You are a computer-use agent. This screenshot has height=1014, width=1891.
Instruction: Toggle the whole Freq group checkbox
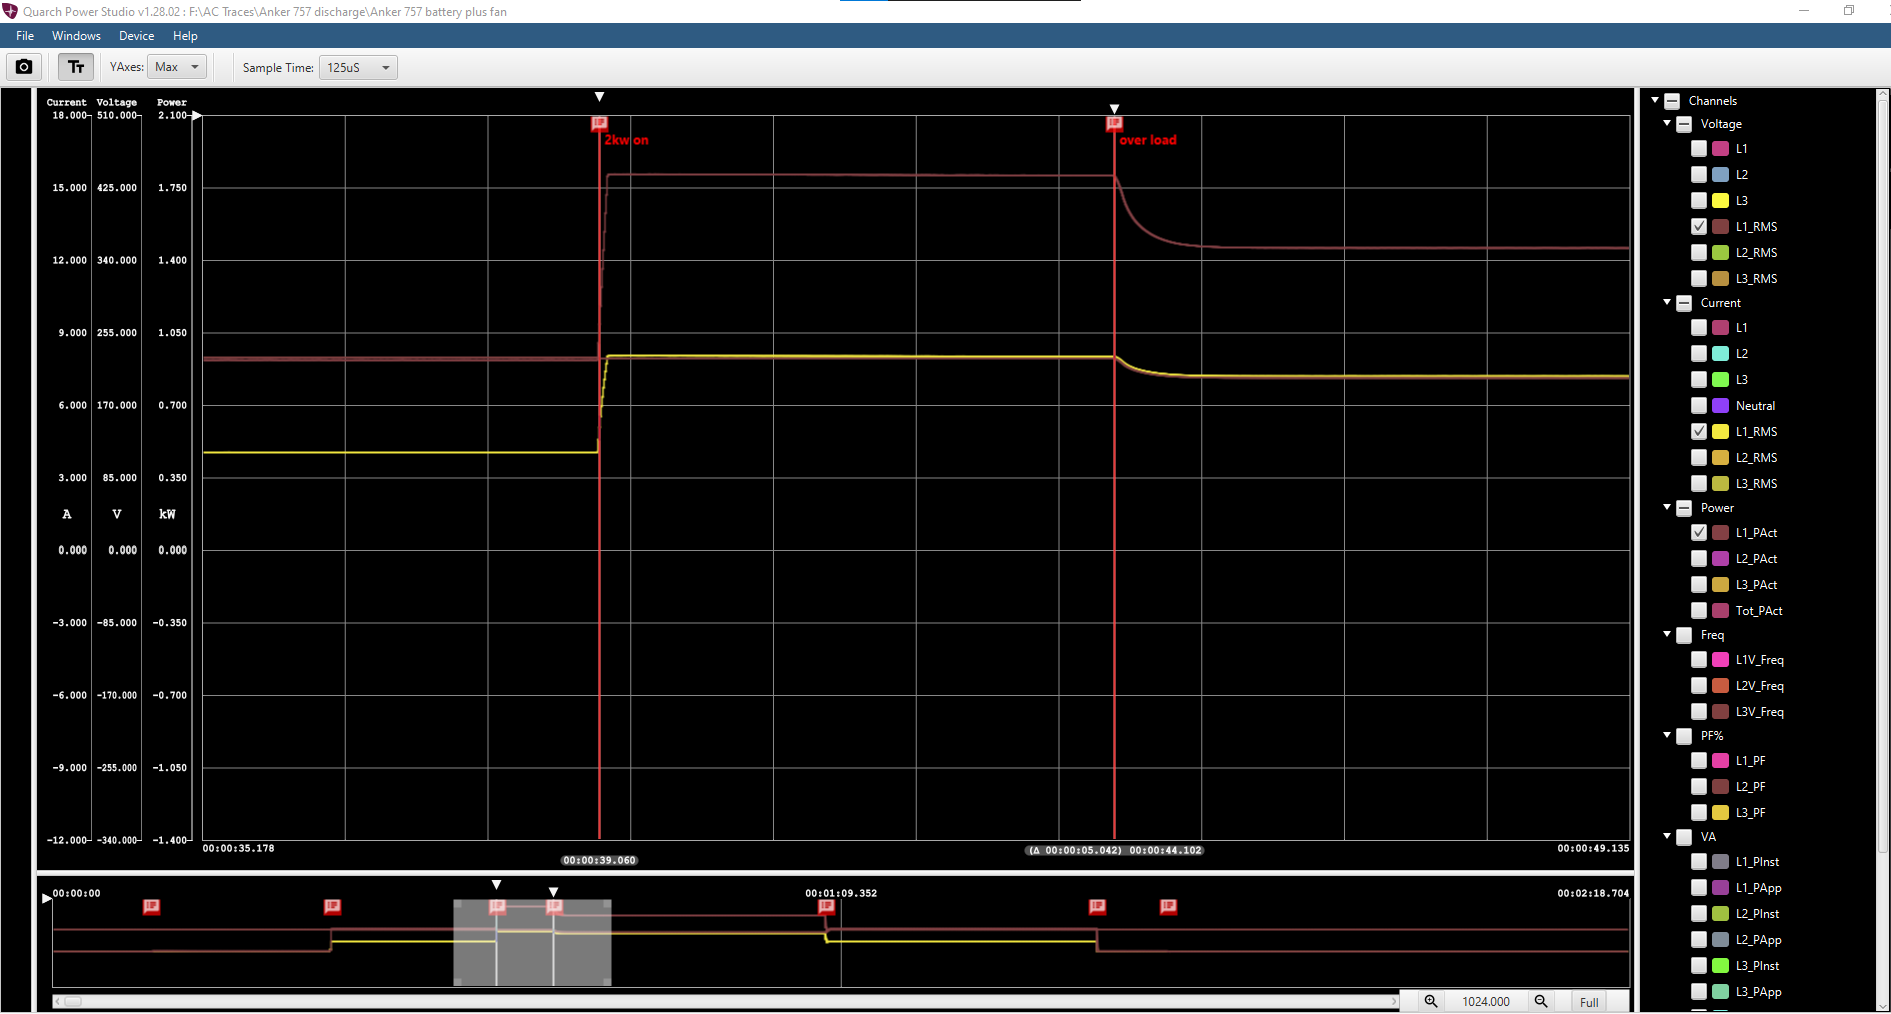[x=1684, y=635]
